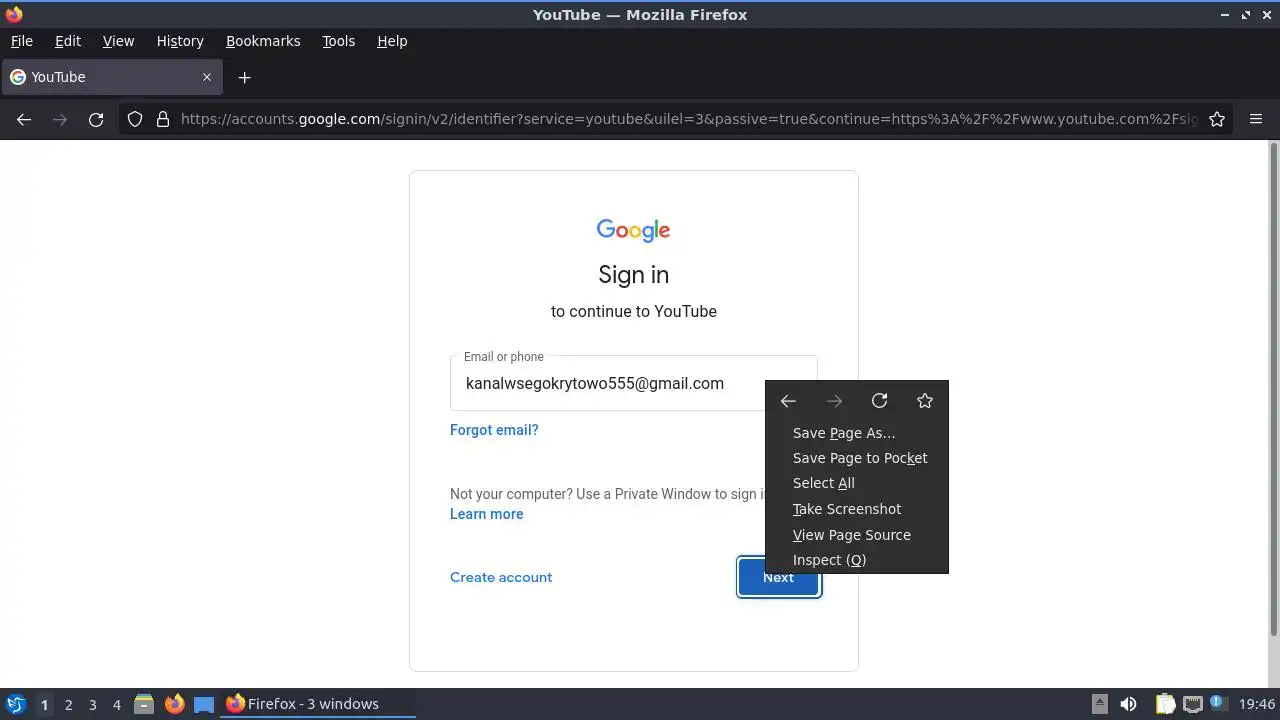The height and width of the screenshot is (720, 1280).
Task: Launch Firefox from the taskbar quick-launch icon
Action: [174, 704]
